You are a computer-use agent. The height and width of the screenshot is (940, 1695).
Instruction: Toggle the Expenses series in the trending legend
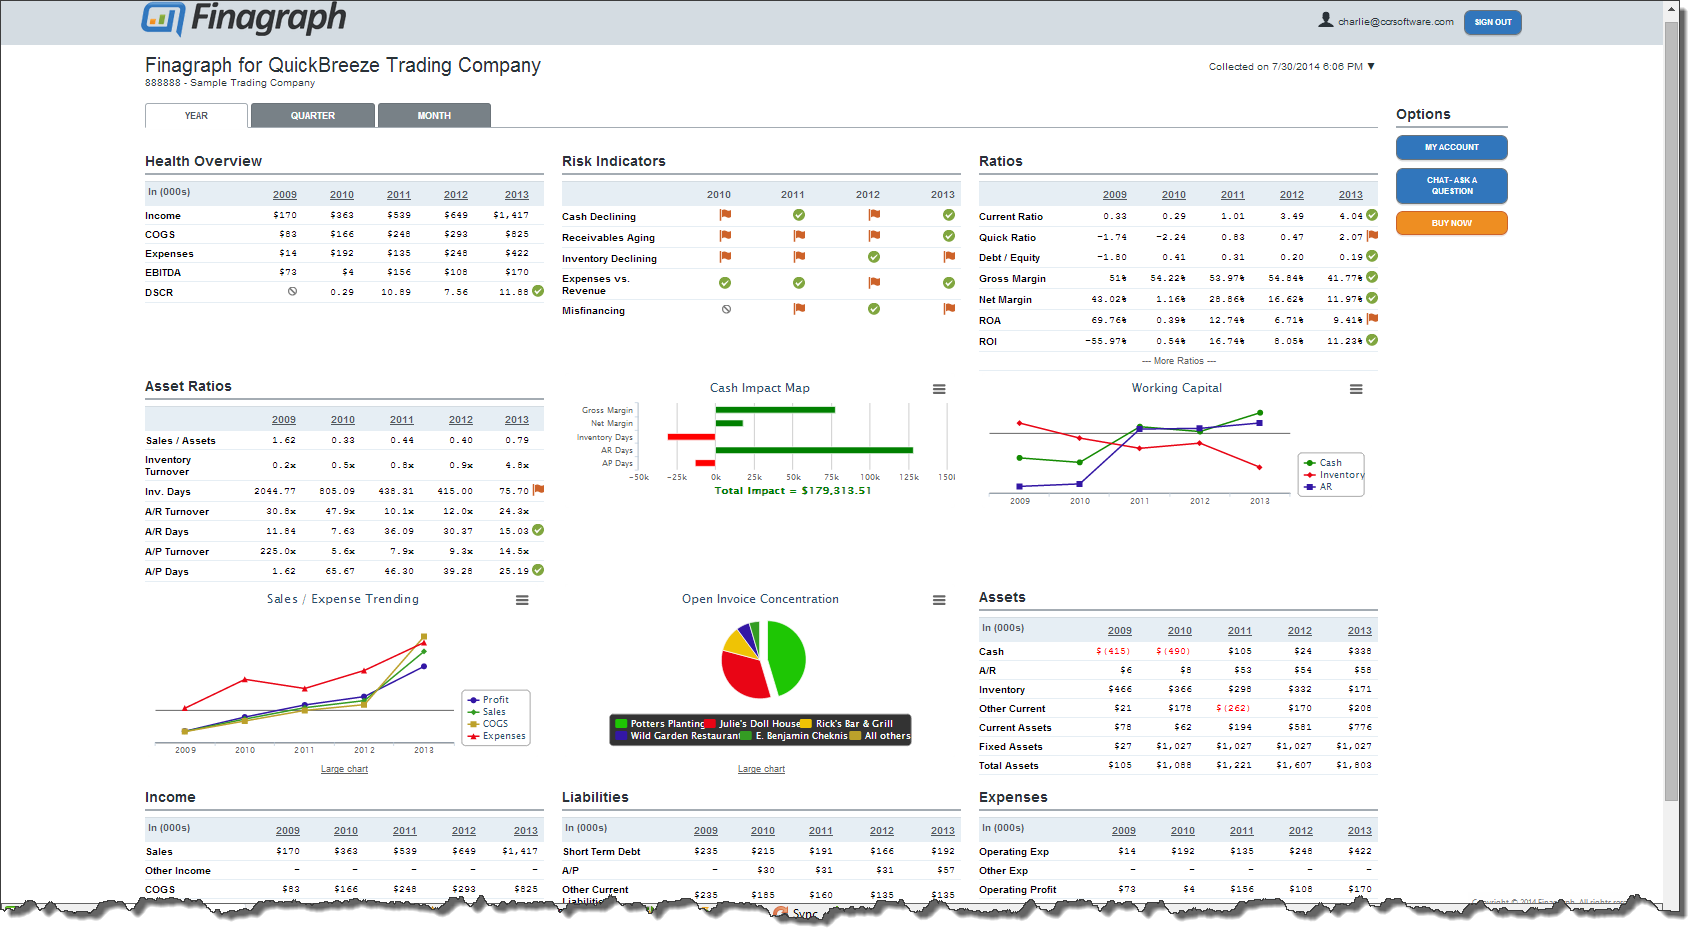click(496, 736)
